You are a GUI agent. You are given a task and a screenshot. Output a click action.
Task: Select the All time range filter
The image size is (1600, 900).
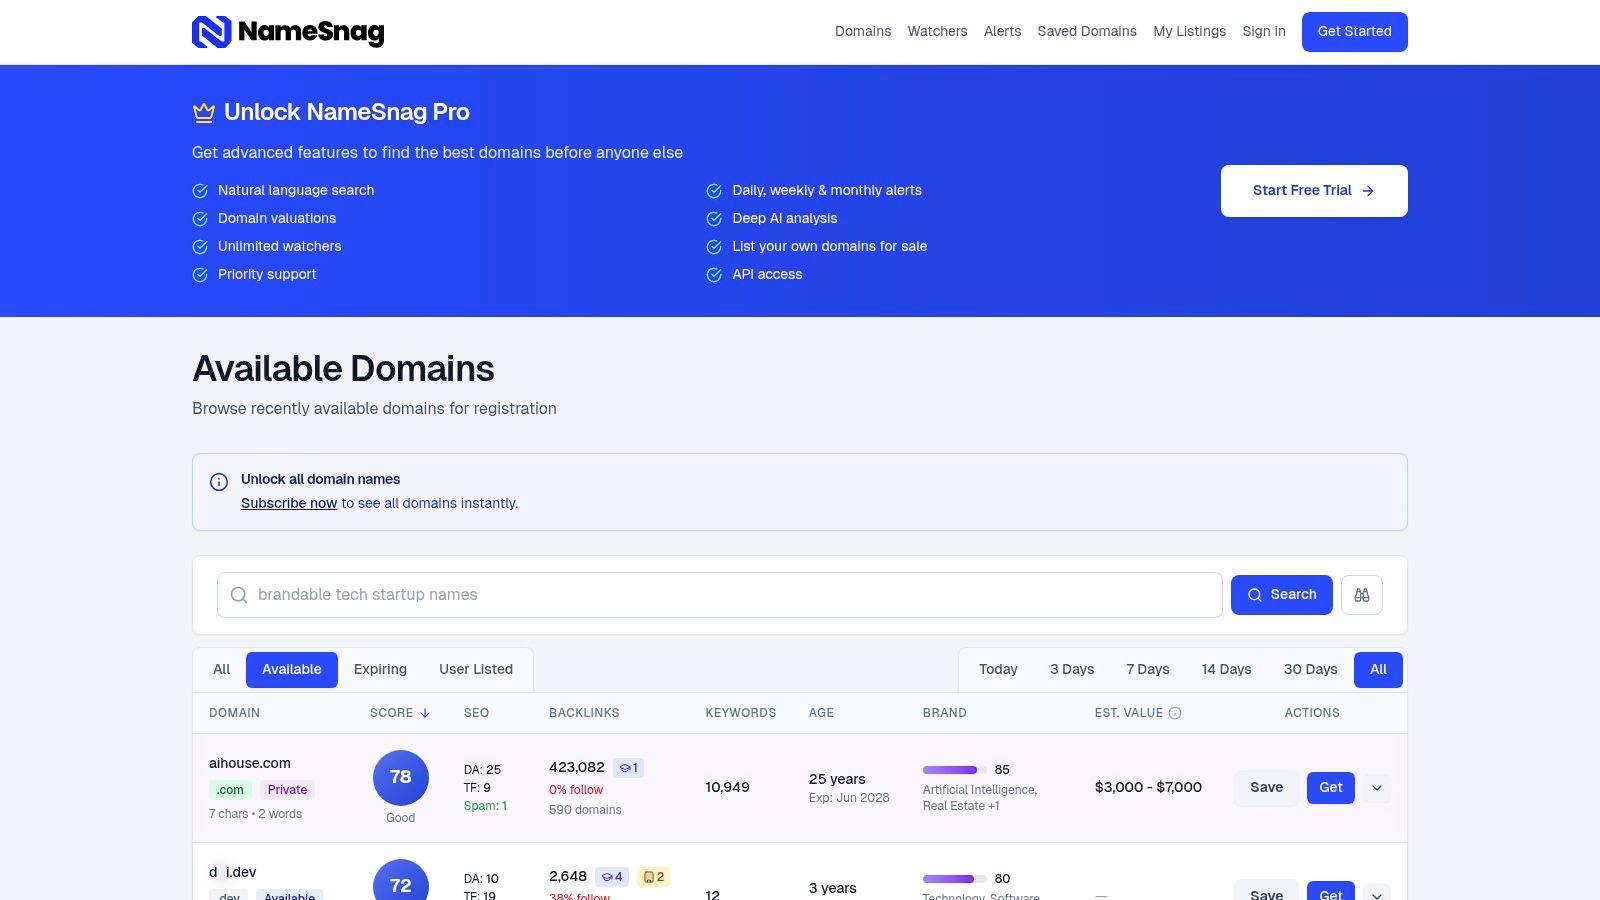1378,670
